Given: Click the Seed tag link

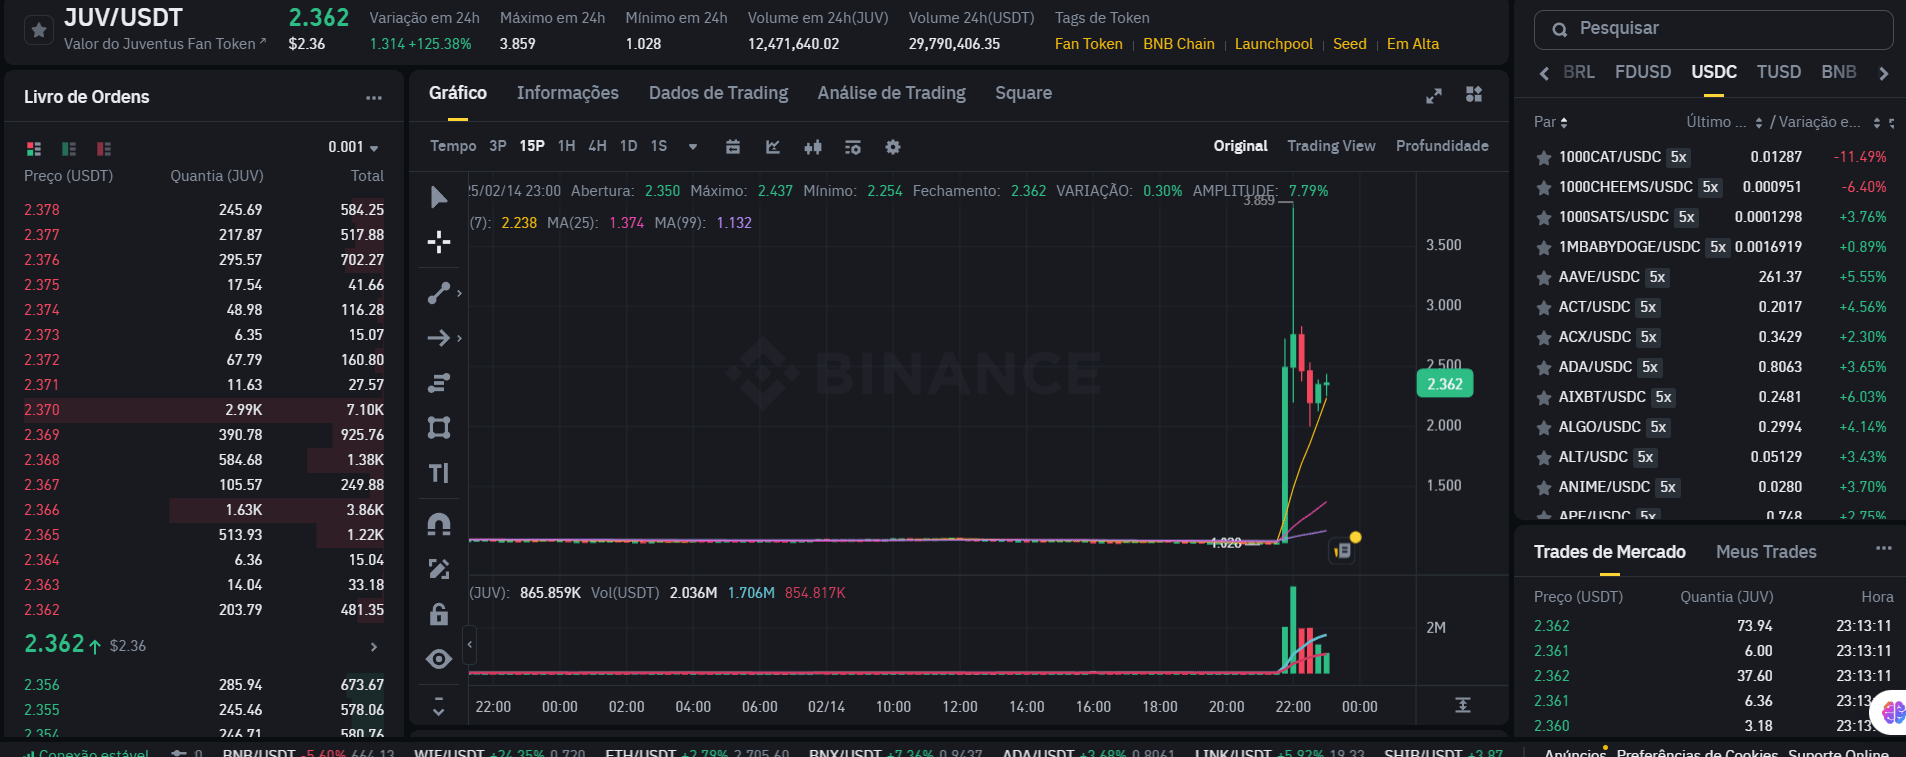Looking at the screenshot, I should pyautogui.click(x=1350, y=44).
